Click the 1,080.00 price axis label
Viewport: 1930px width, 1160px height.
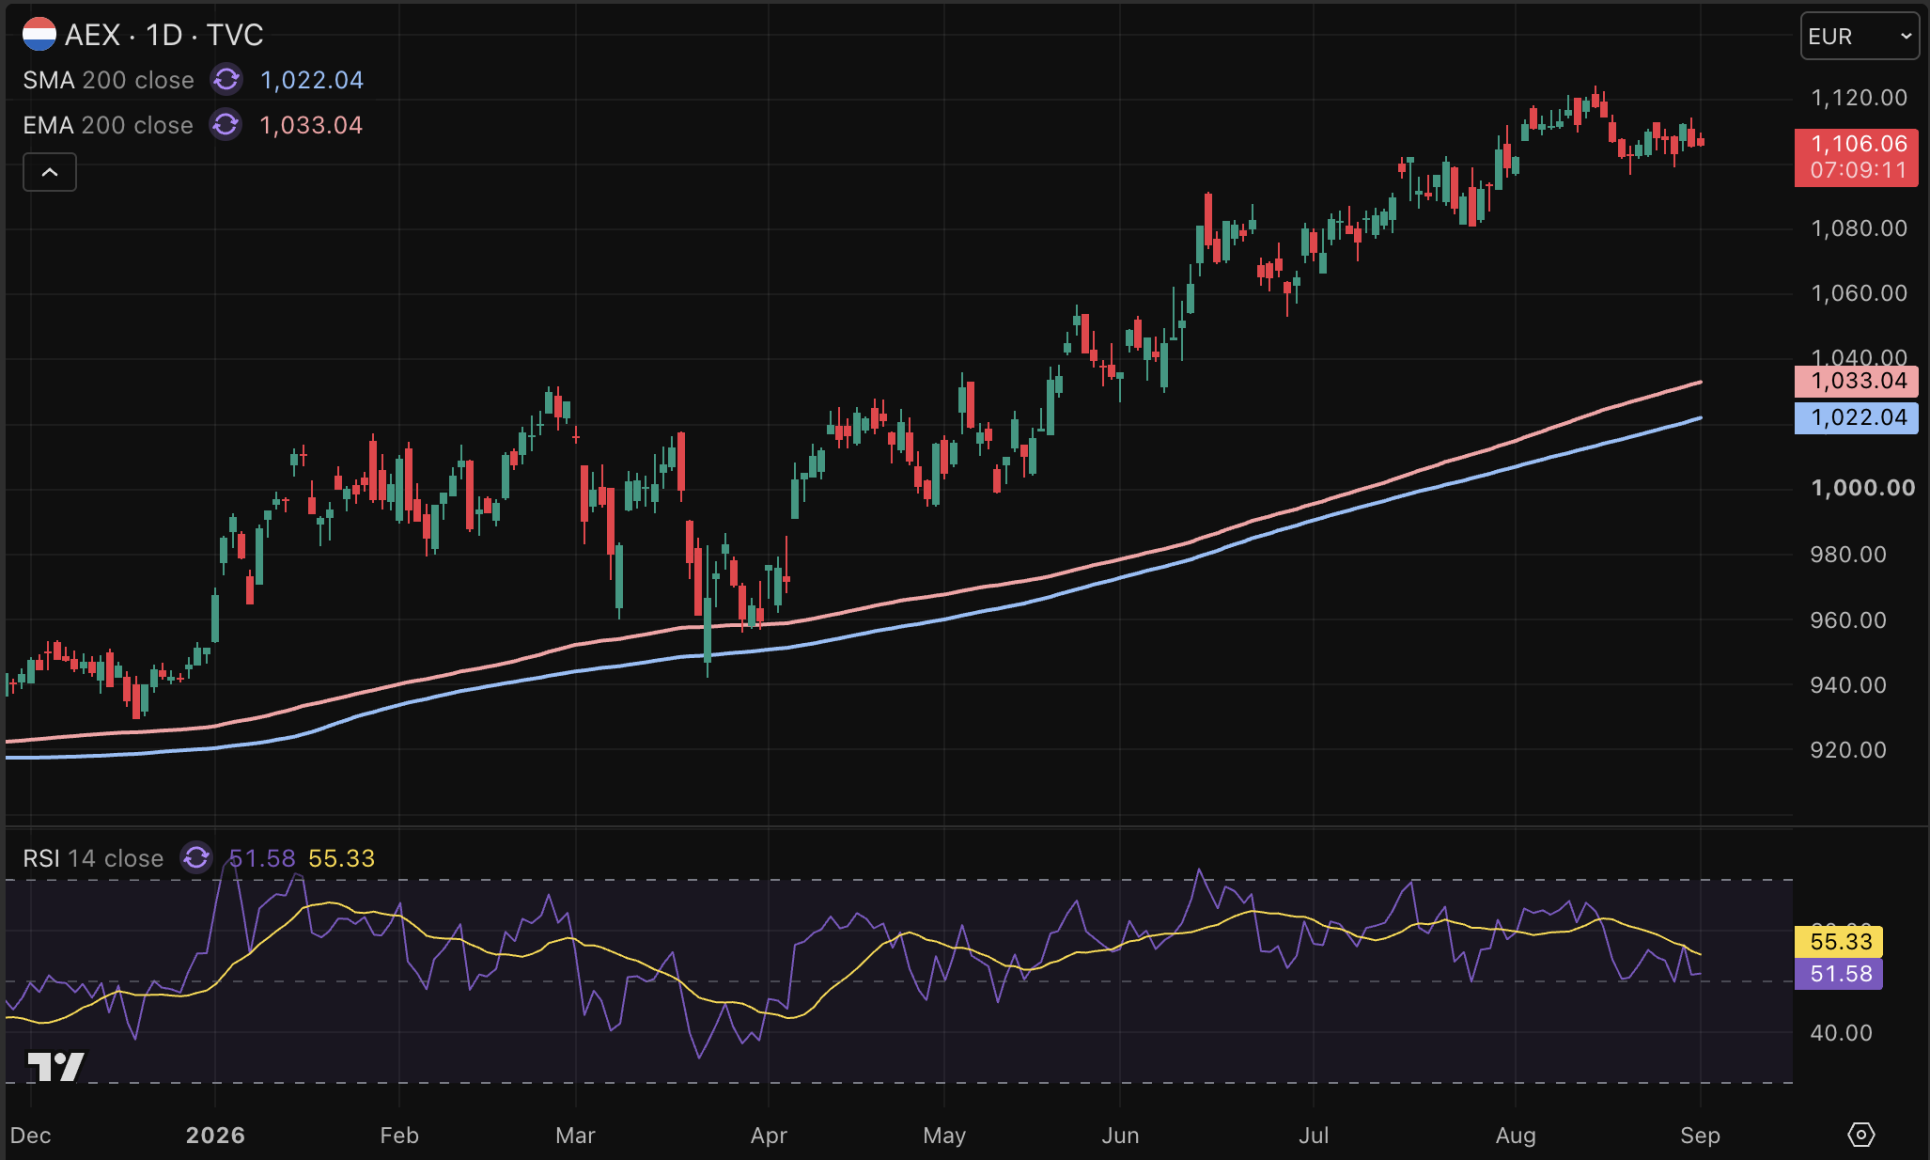click(x=1859, y=229)
